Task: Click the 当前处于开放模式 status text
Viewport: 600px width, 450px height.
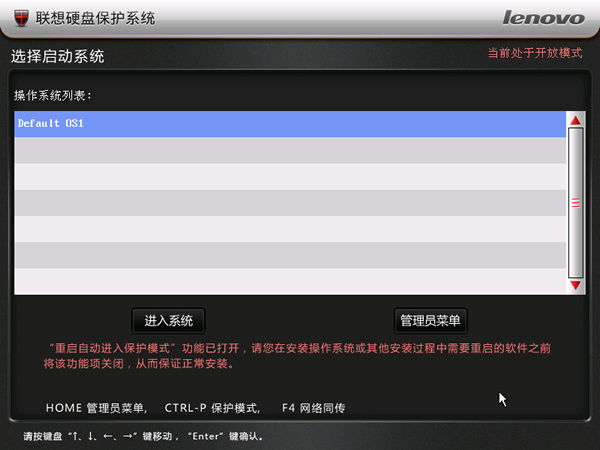Action: [535, 53]
